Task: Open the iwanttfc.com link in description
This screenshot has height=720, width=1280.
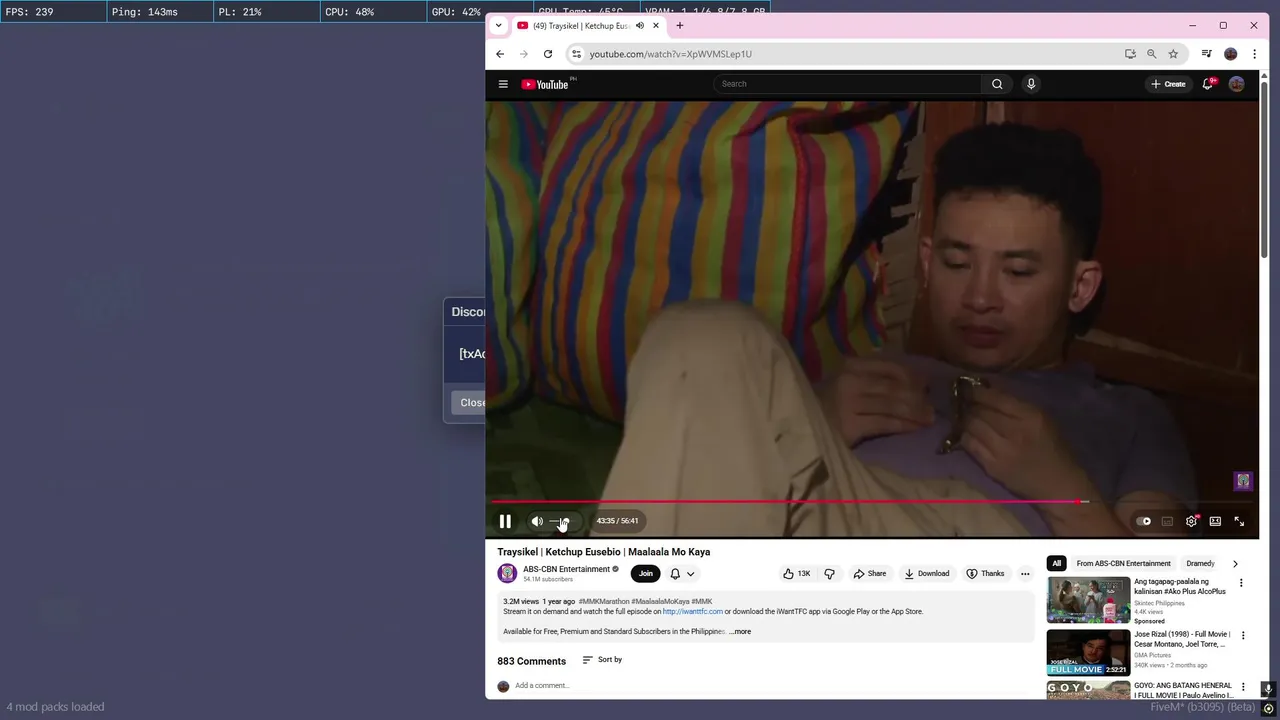Action: tap(692, 611)
